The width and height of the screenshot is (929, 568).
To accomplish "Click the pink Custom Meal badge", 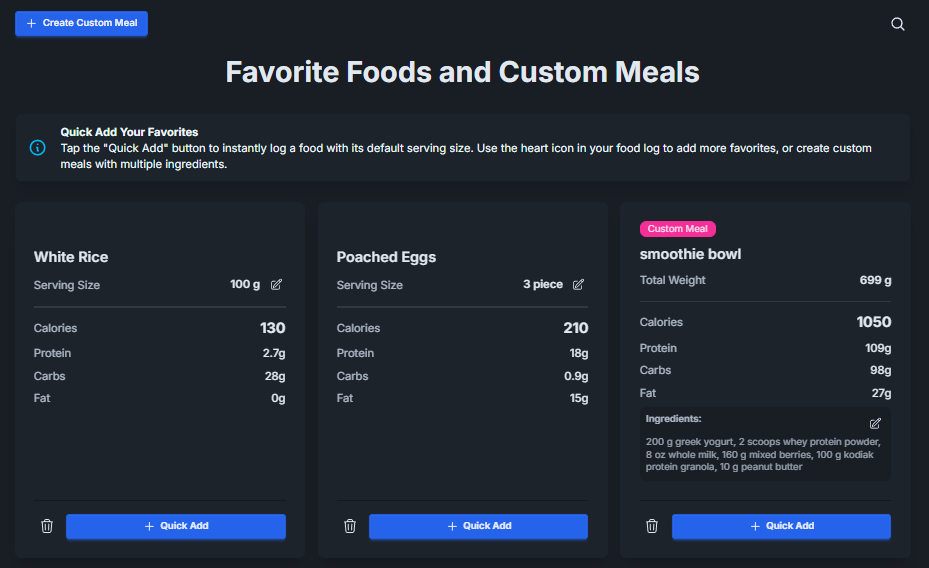I will click(677, 229).
